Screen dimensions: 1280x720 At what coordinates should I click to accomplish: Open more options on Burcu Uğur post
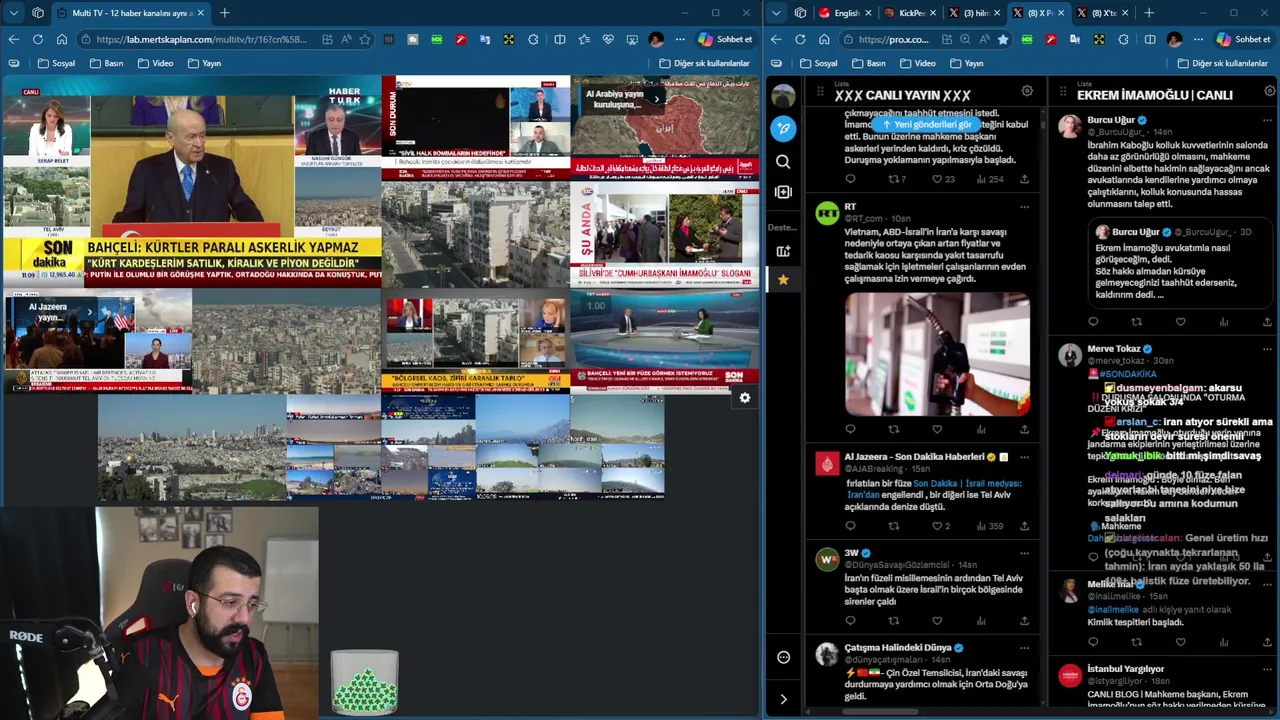click(1267, 120)
